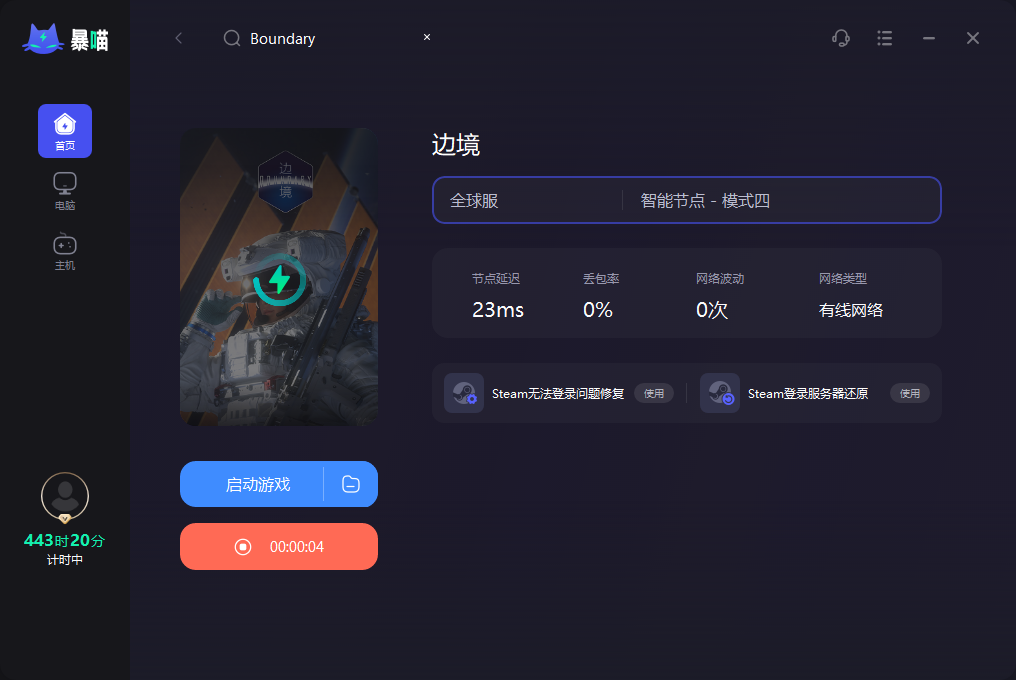Screen dimensions: 1016x680
Task: Open the 智能节点 - 模式四 node dropdown
Action: (781, 200)
